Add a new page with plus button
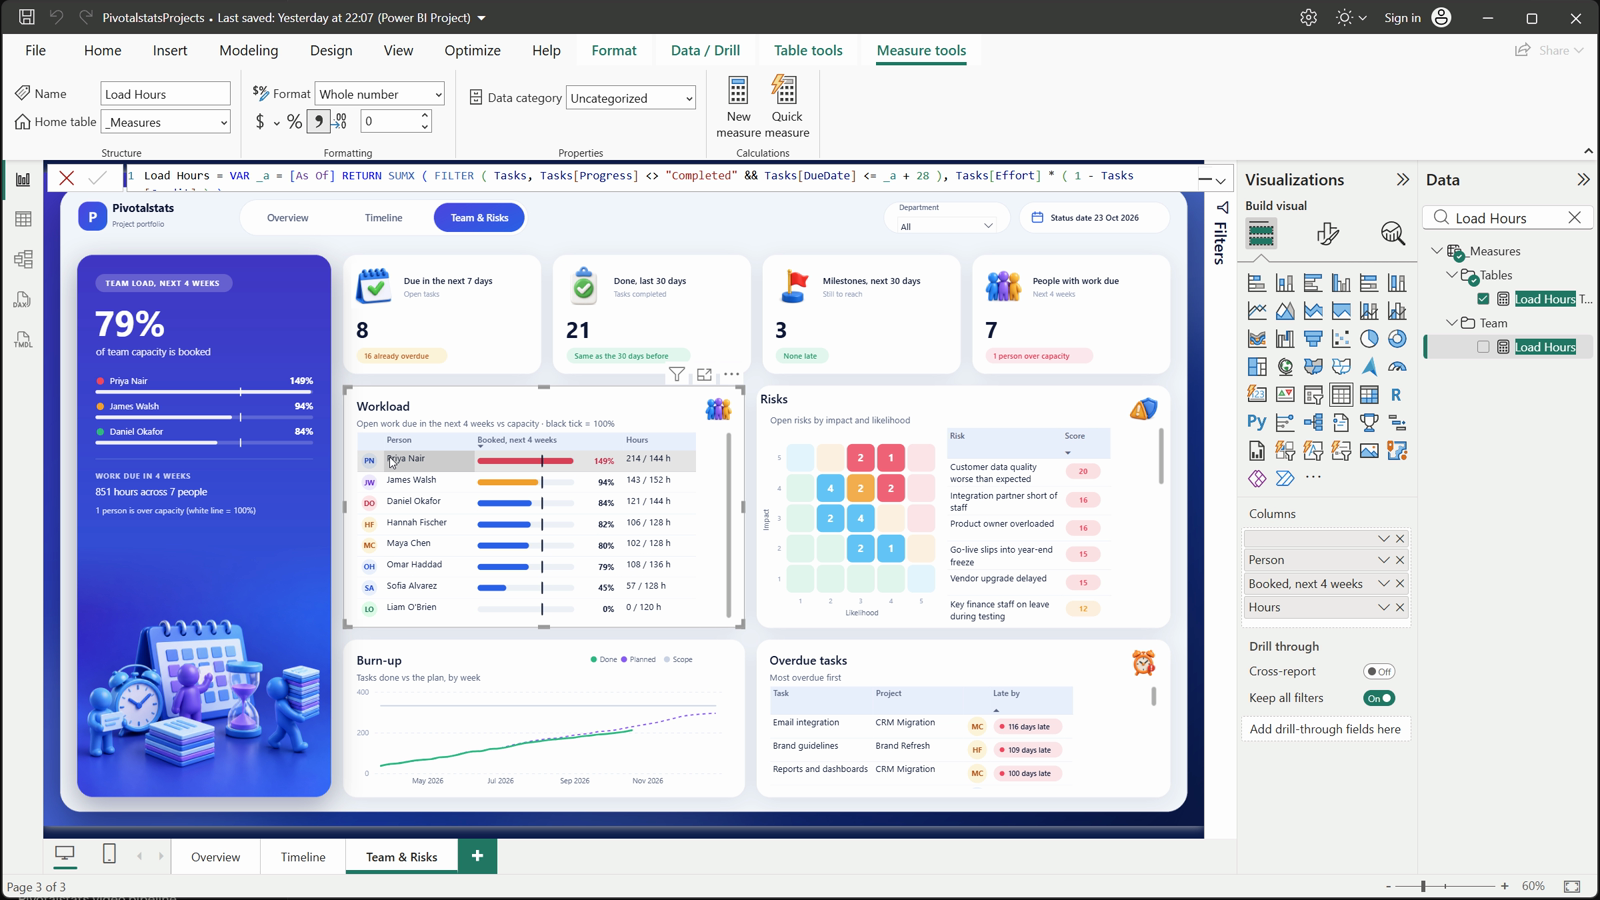 [x=477, y=856]
